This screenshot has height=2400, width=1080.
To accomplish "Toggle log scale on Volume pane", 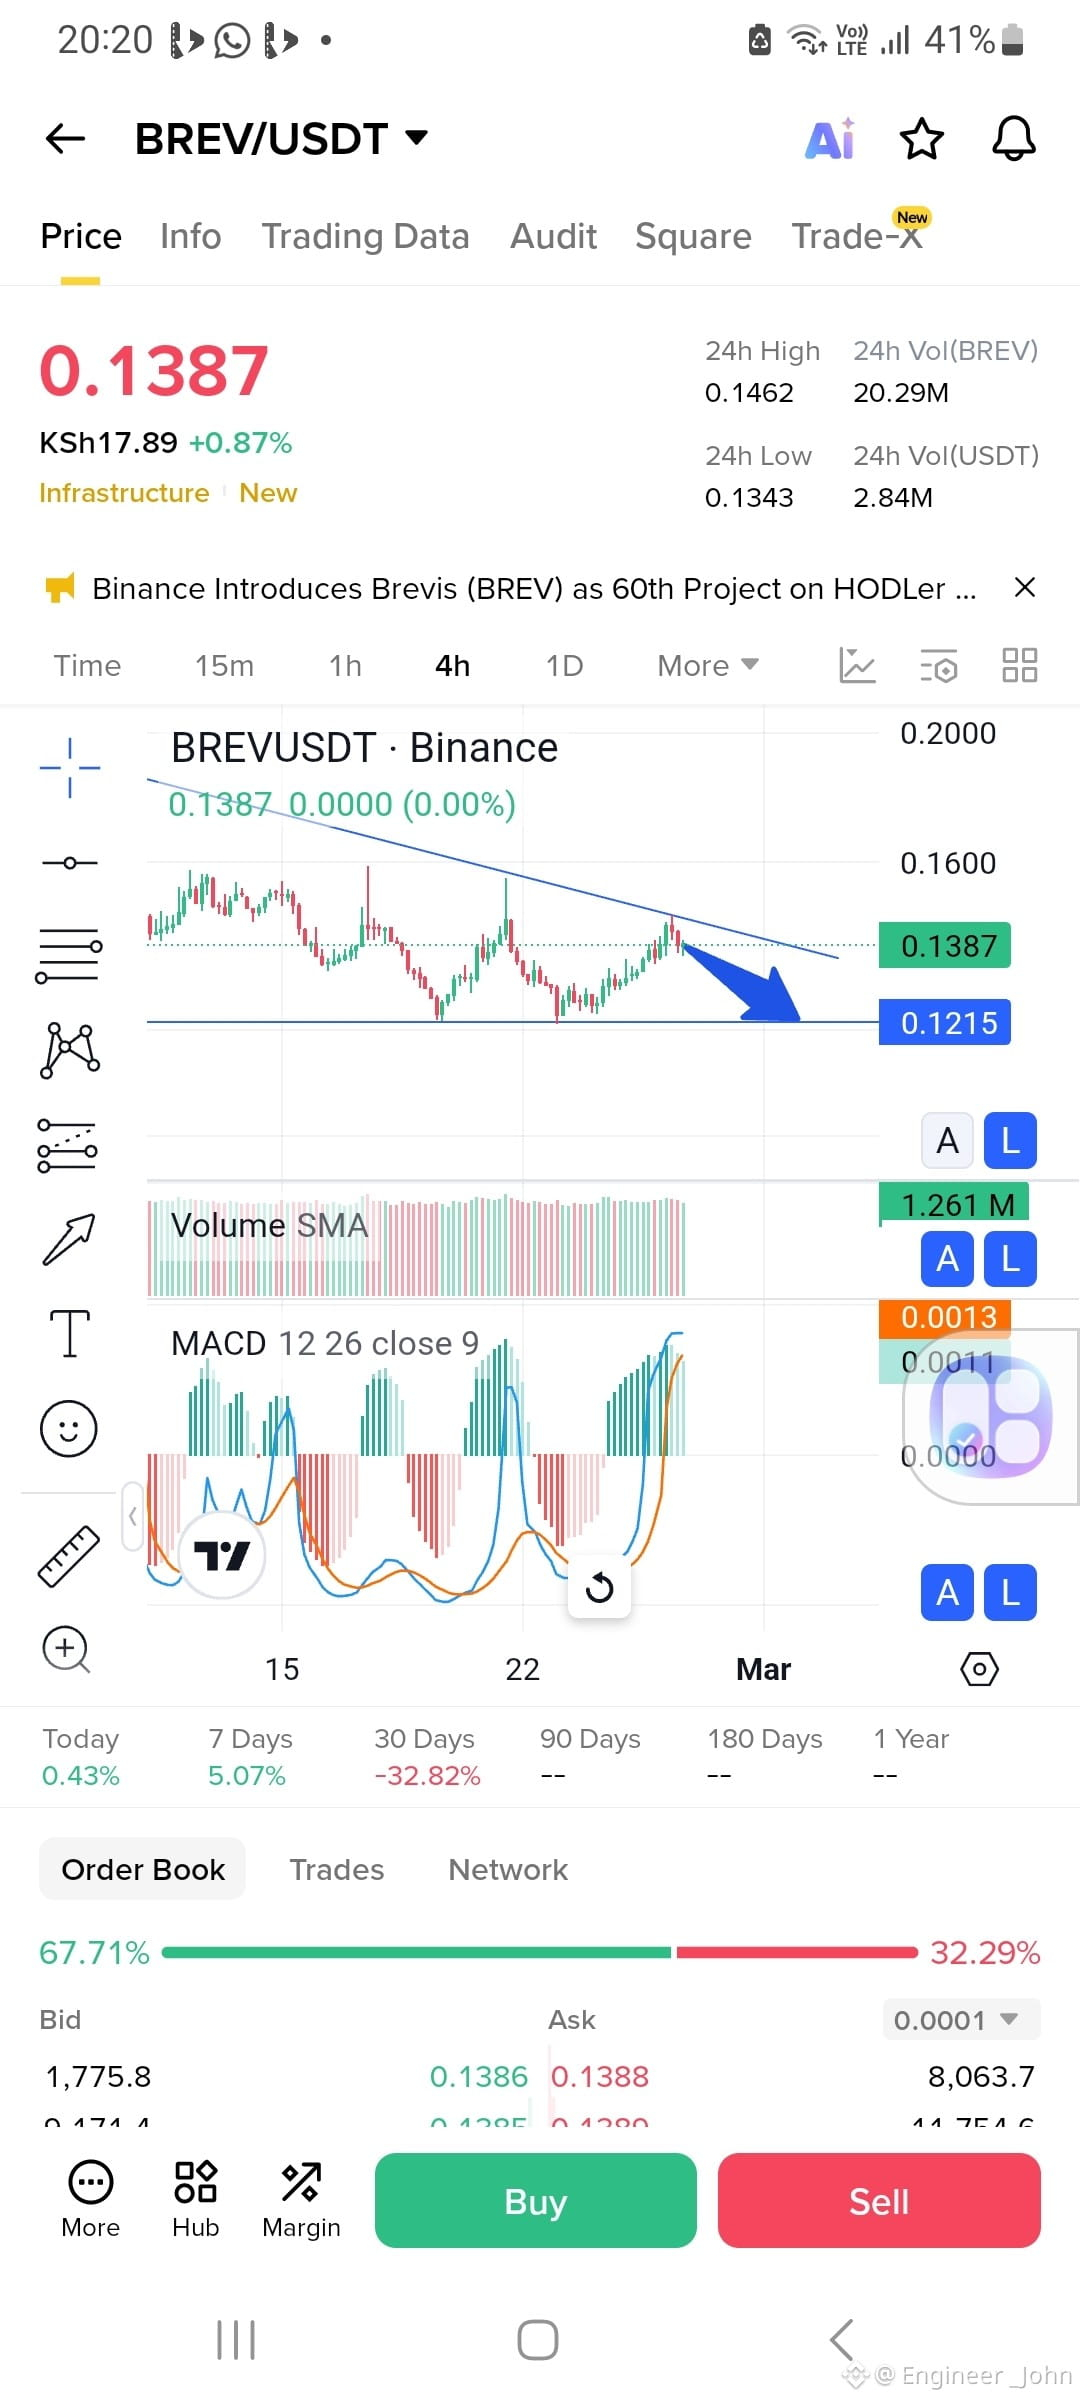I will [1011, 1259].
